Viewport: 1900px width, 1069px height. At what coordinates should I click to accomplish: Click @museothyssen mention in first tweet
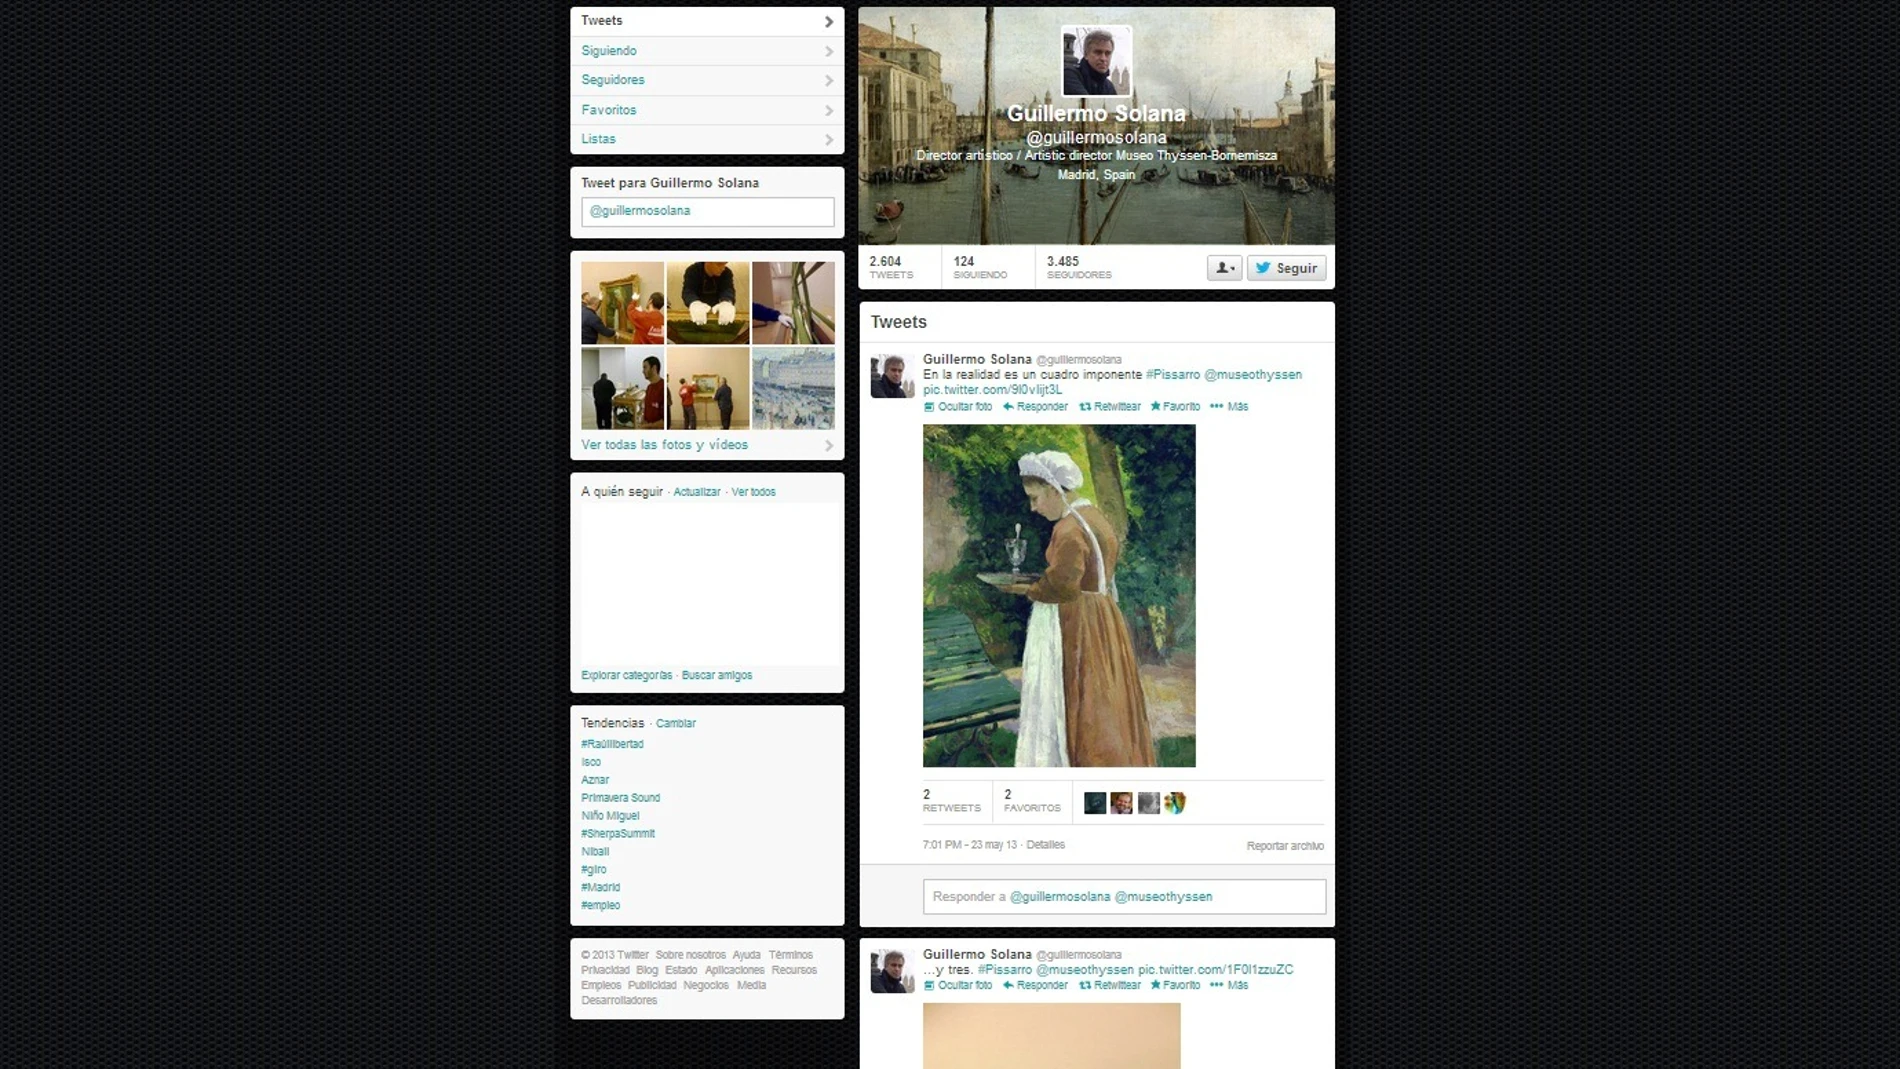click(x=1253, y=375)
